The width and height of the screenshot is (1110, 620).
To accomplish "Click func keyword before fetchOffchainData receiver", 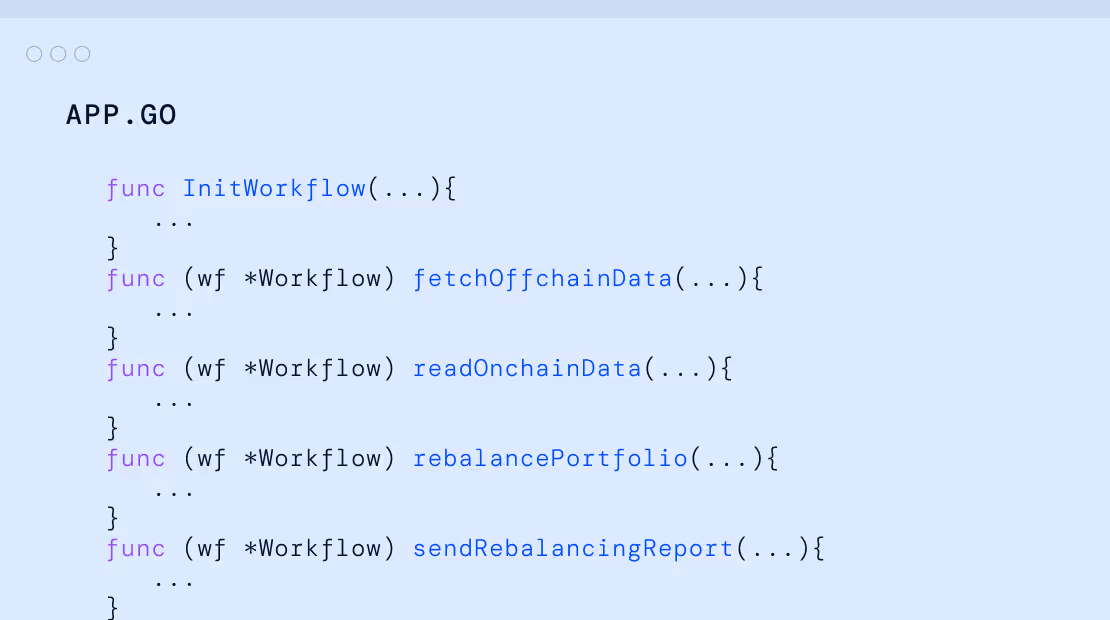I will 136,279.
